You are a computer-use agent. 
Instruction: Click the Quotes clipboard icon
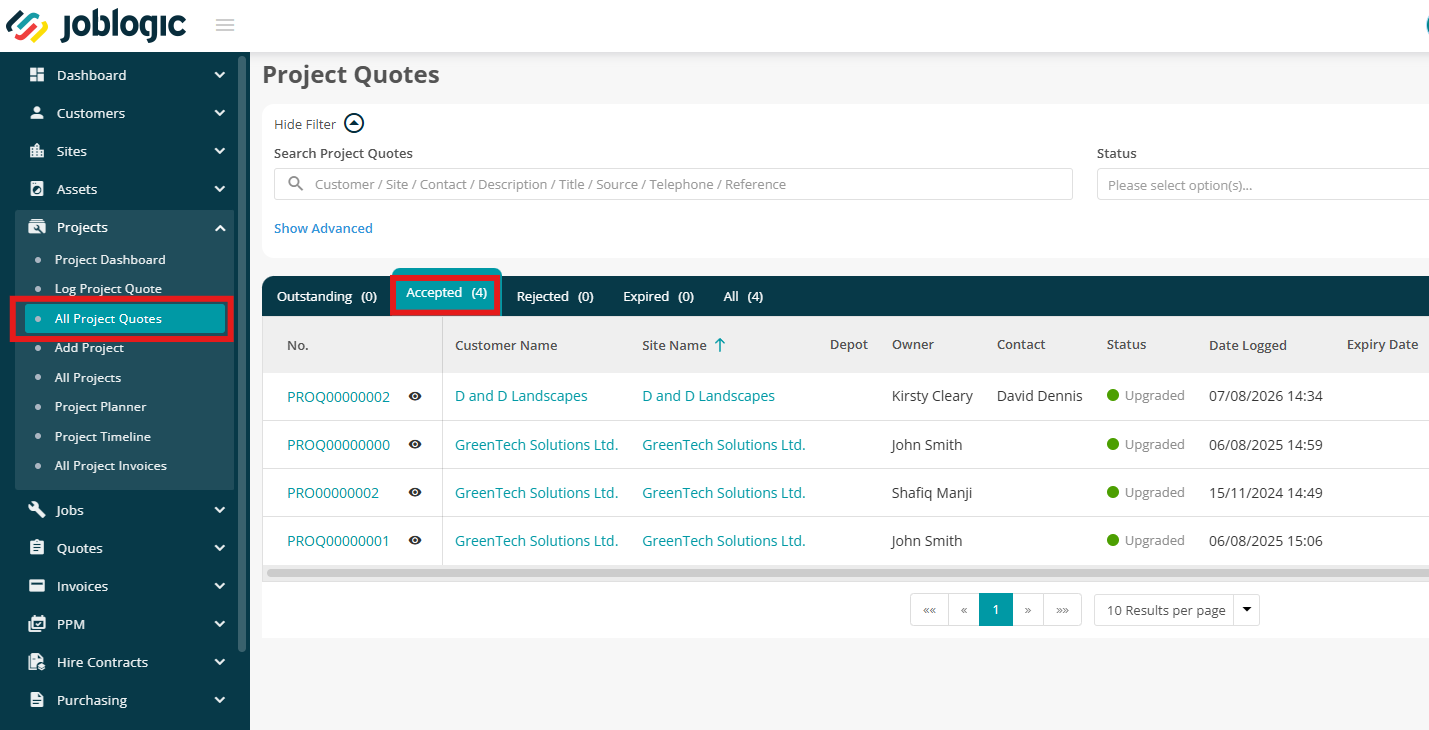pyautogui.click(x=37, y=548)
